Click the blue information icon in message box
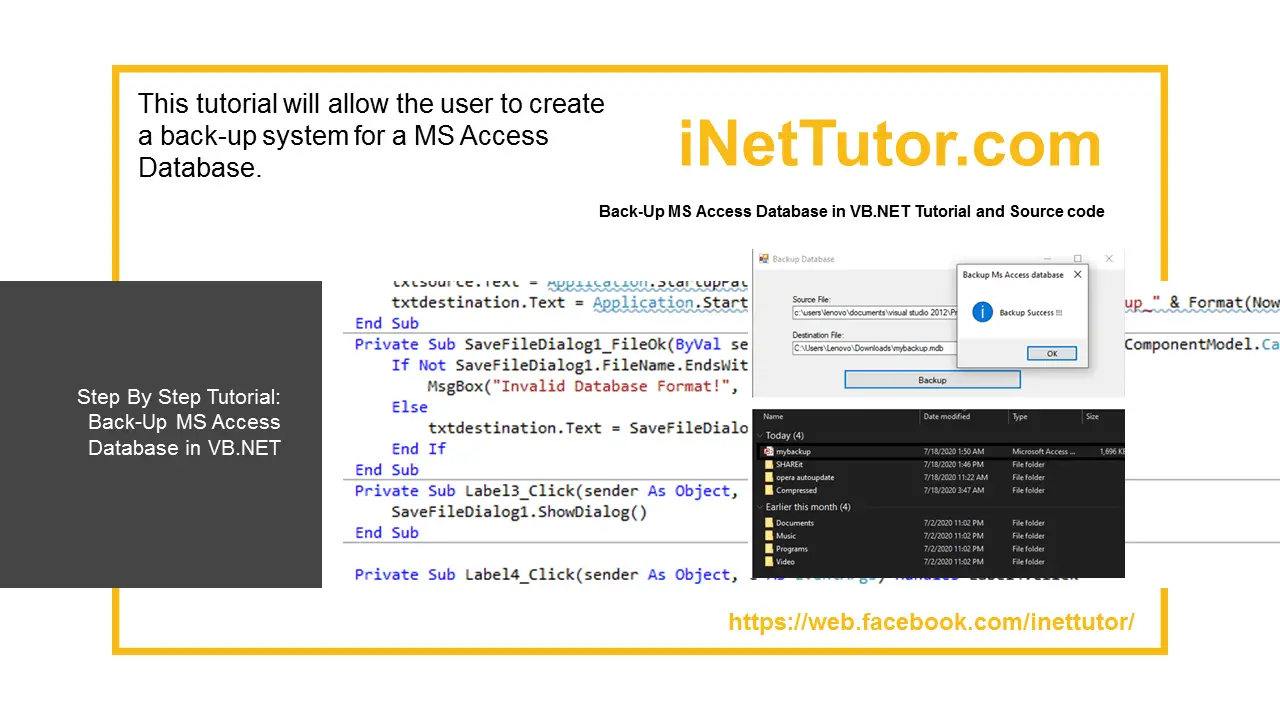 [x=982, y=312]
